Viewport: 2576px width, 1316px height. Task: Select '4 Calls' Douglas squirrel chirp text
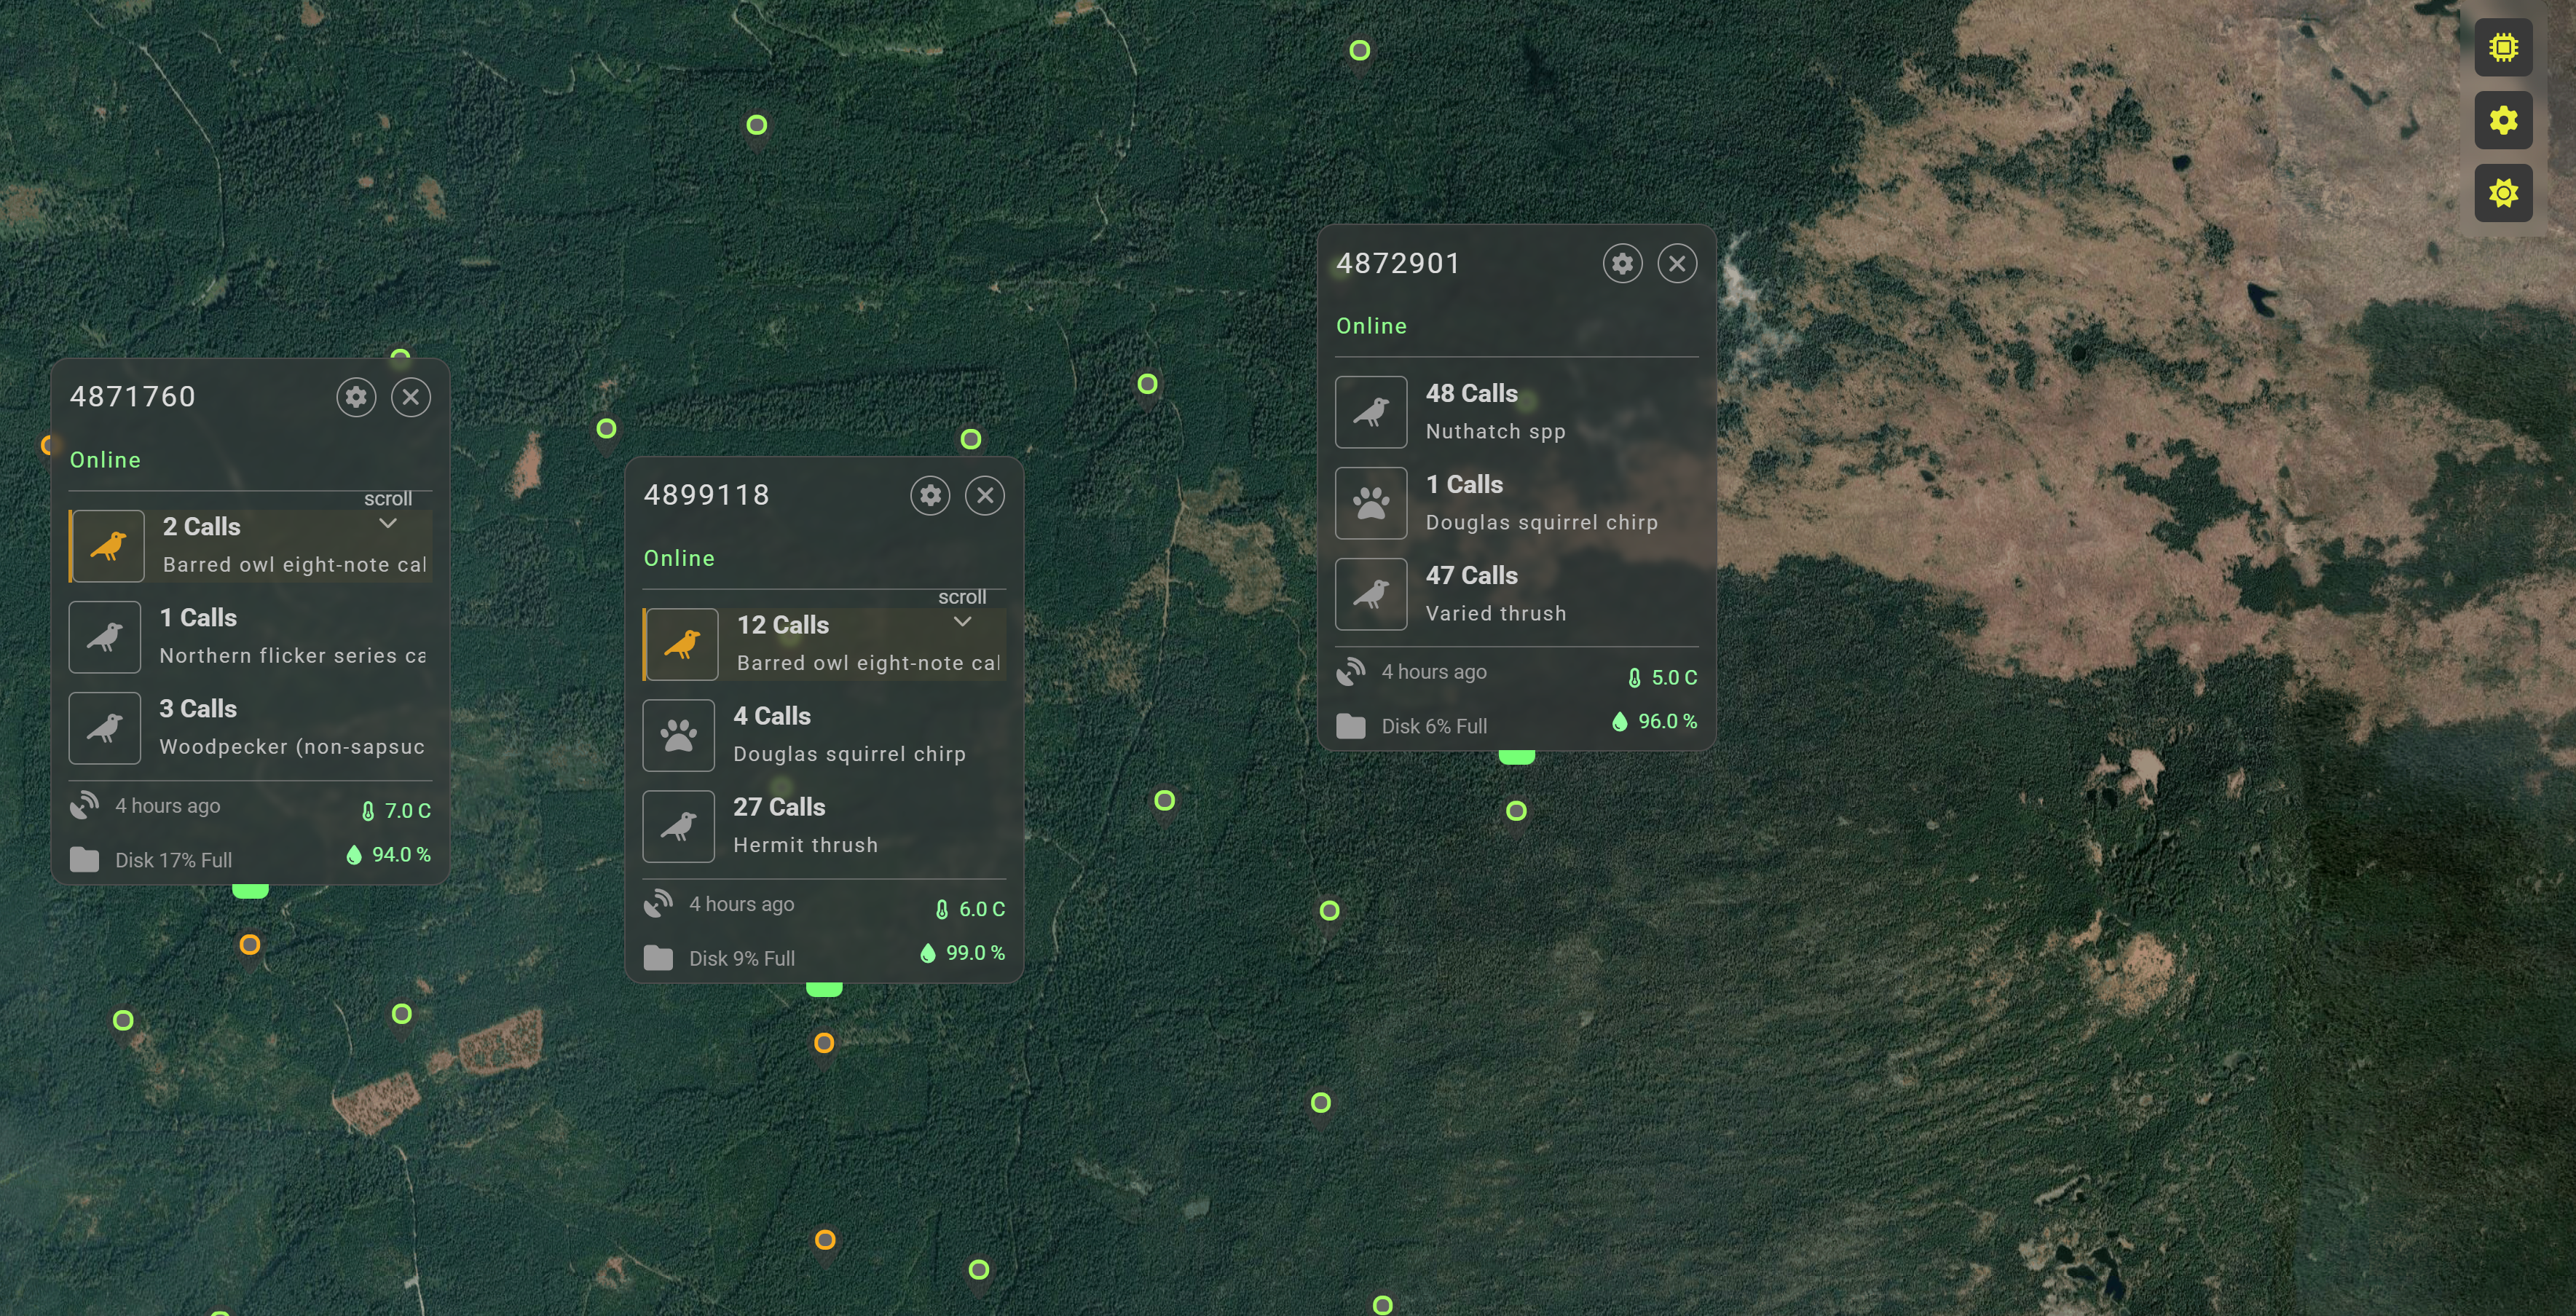772,715
